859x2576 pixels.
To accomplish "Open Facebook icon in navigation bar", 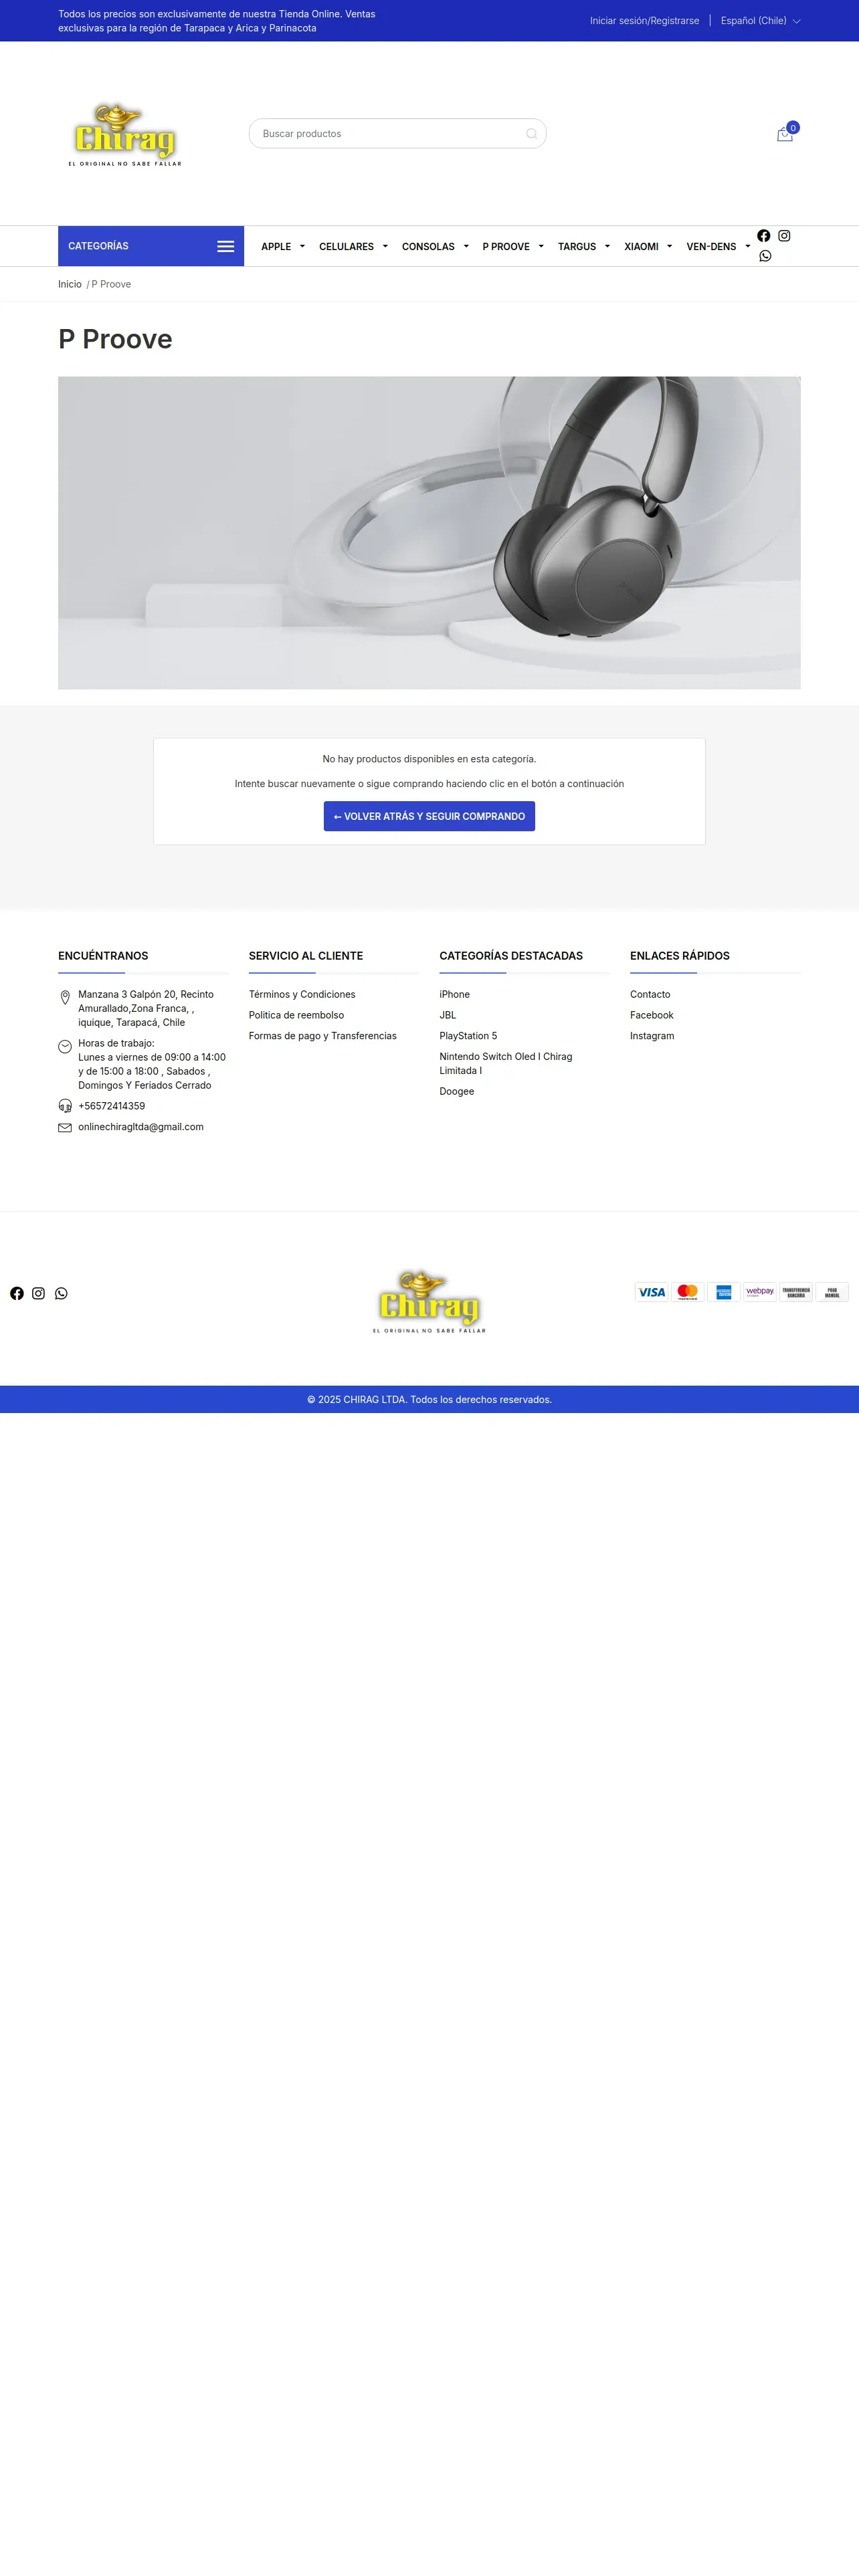I will tap(764, 236).
